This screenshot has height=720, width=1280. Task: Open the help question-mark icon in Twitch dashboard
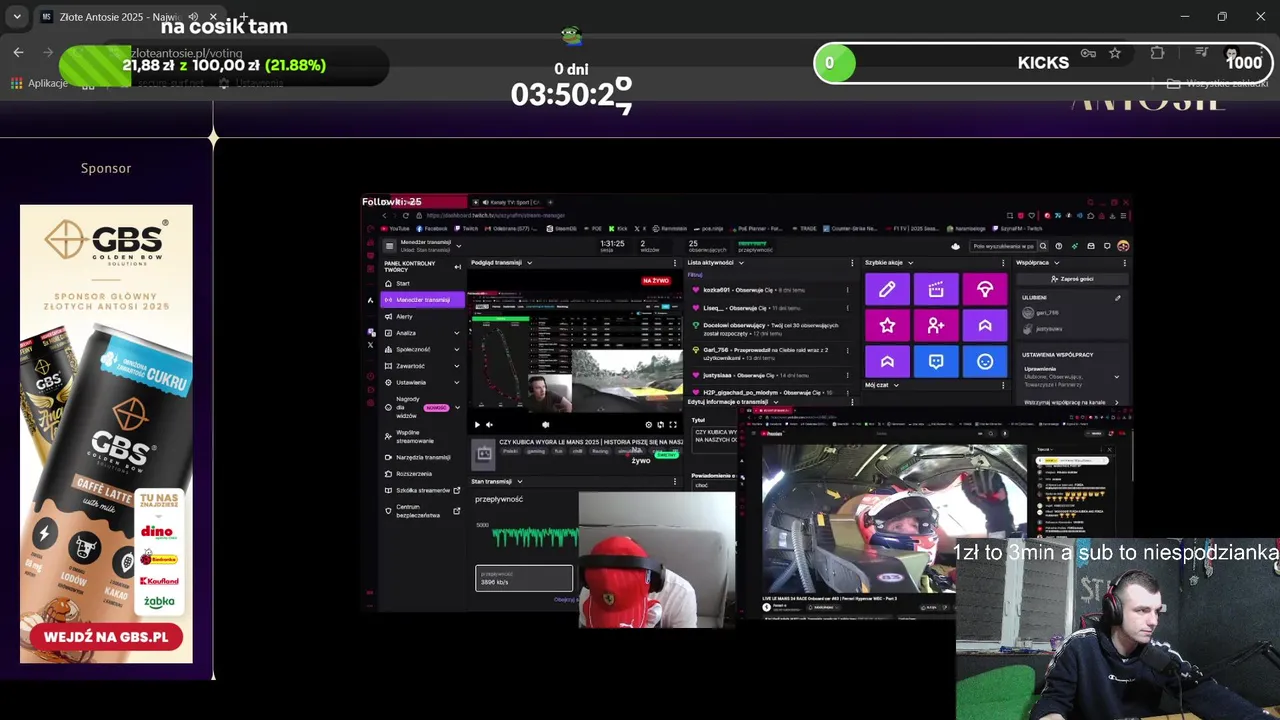pyautogui.click(x=1058, y=246)
